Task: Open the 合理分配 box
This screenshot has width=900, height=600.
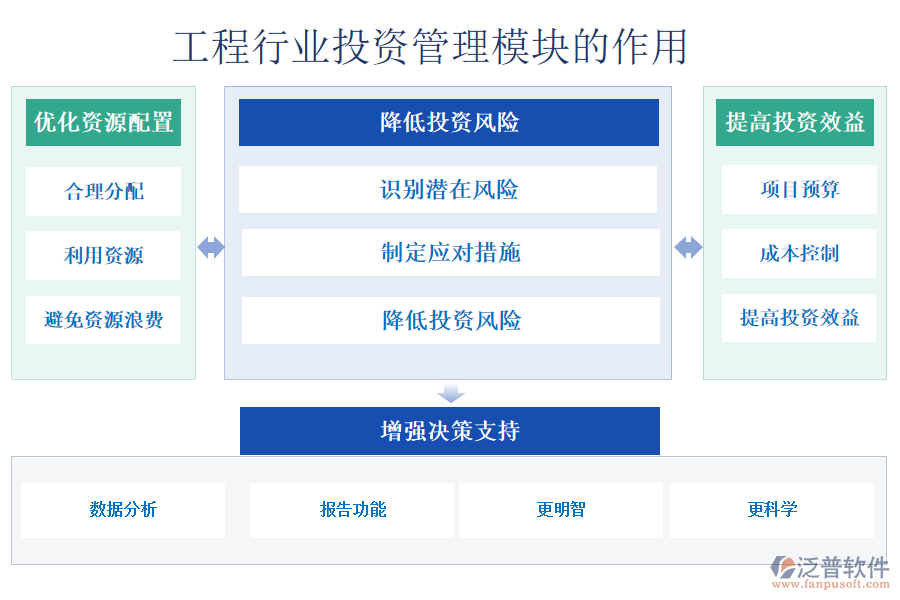Action: pyautogui.click(x=103, y=191)
